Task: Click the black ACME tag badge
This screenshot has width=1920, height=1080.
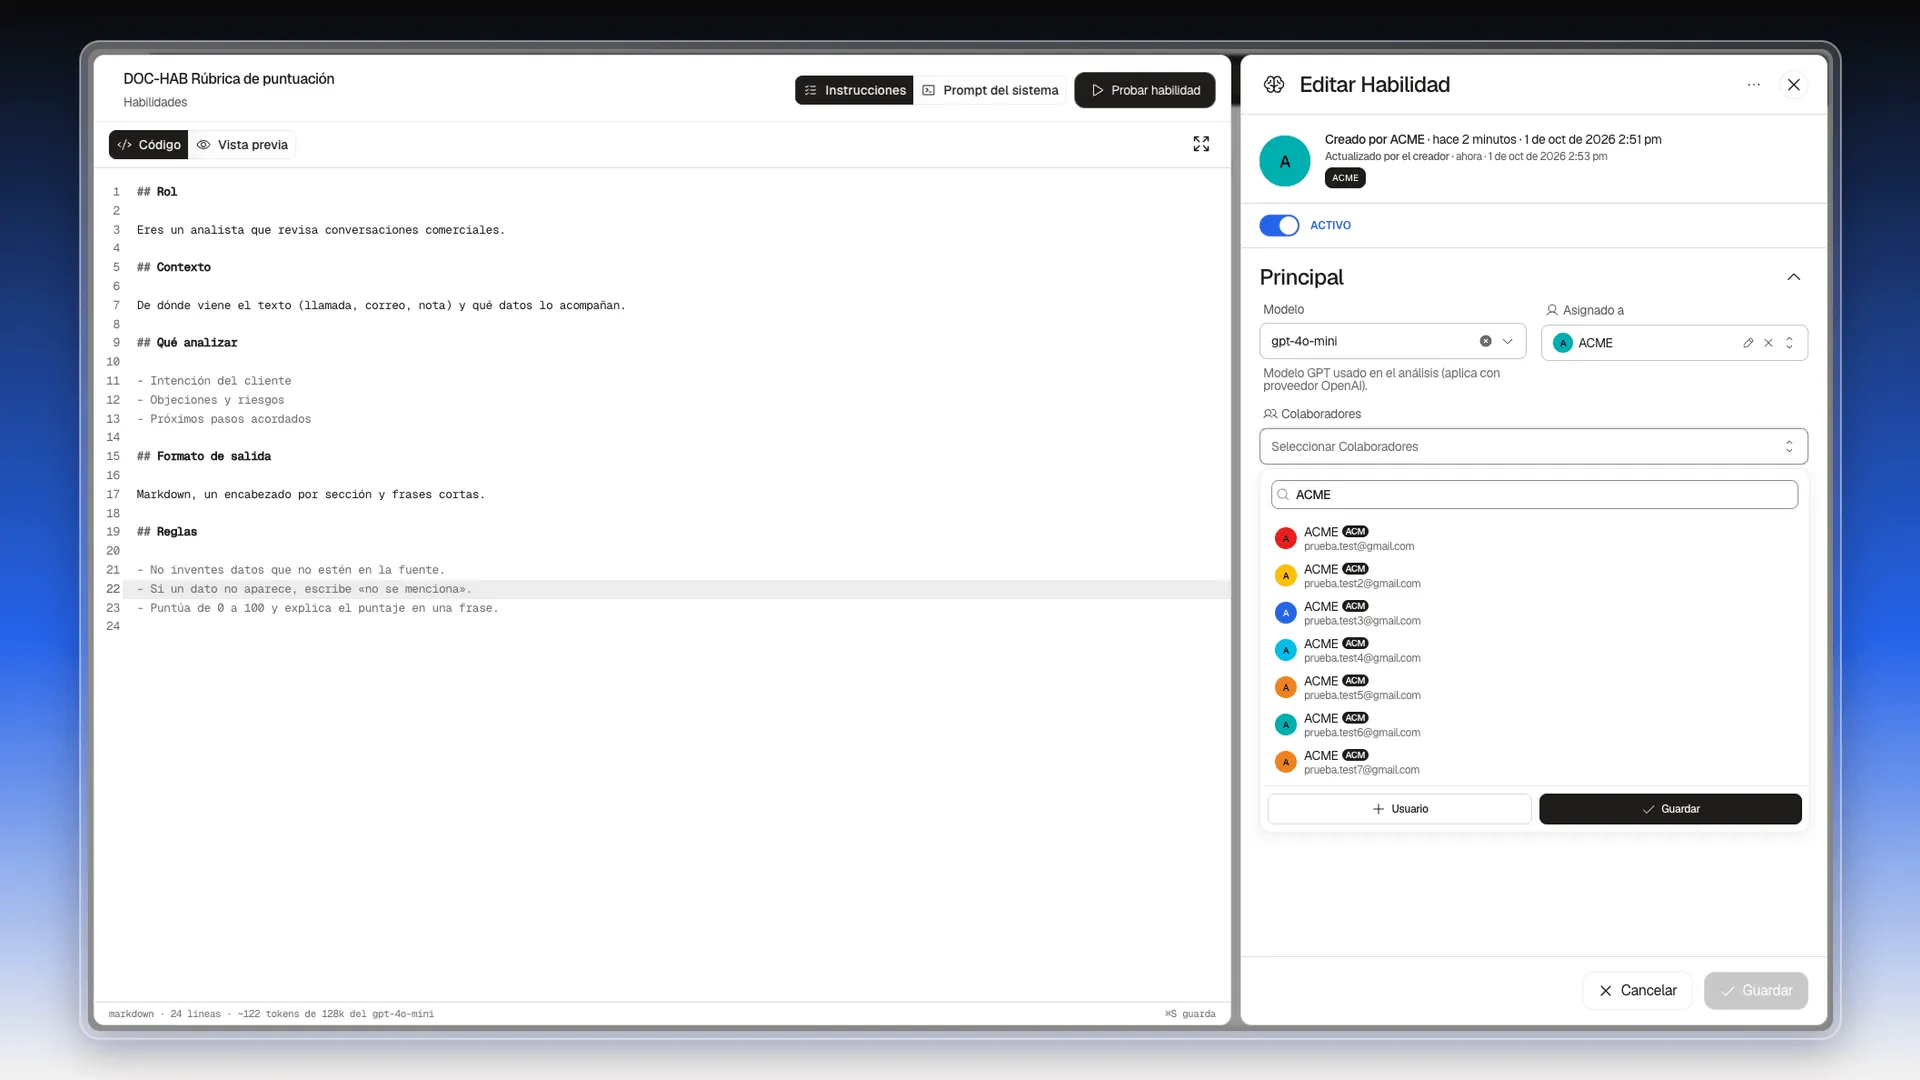Action: 1345,178
